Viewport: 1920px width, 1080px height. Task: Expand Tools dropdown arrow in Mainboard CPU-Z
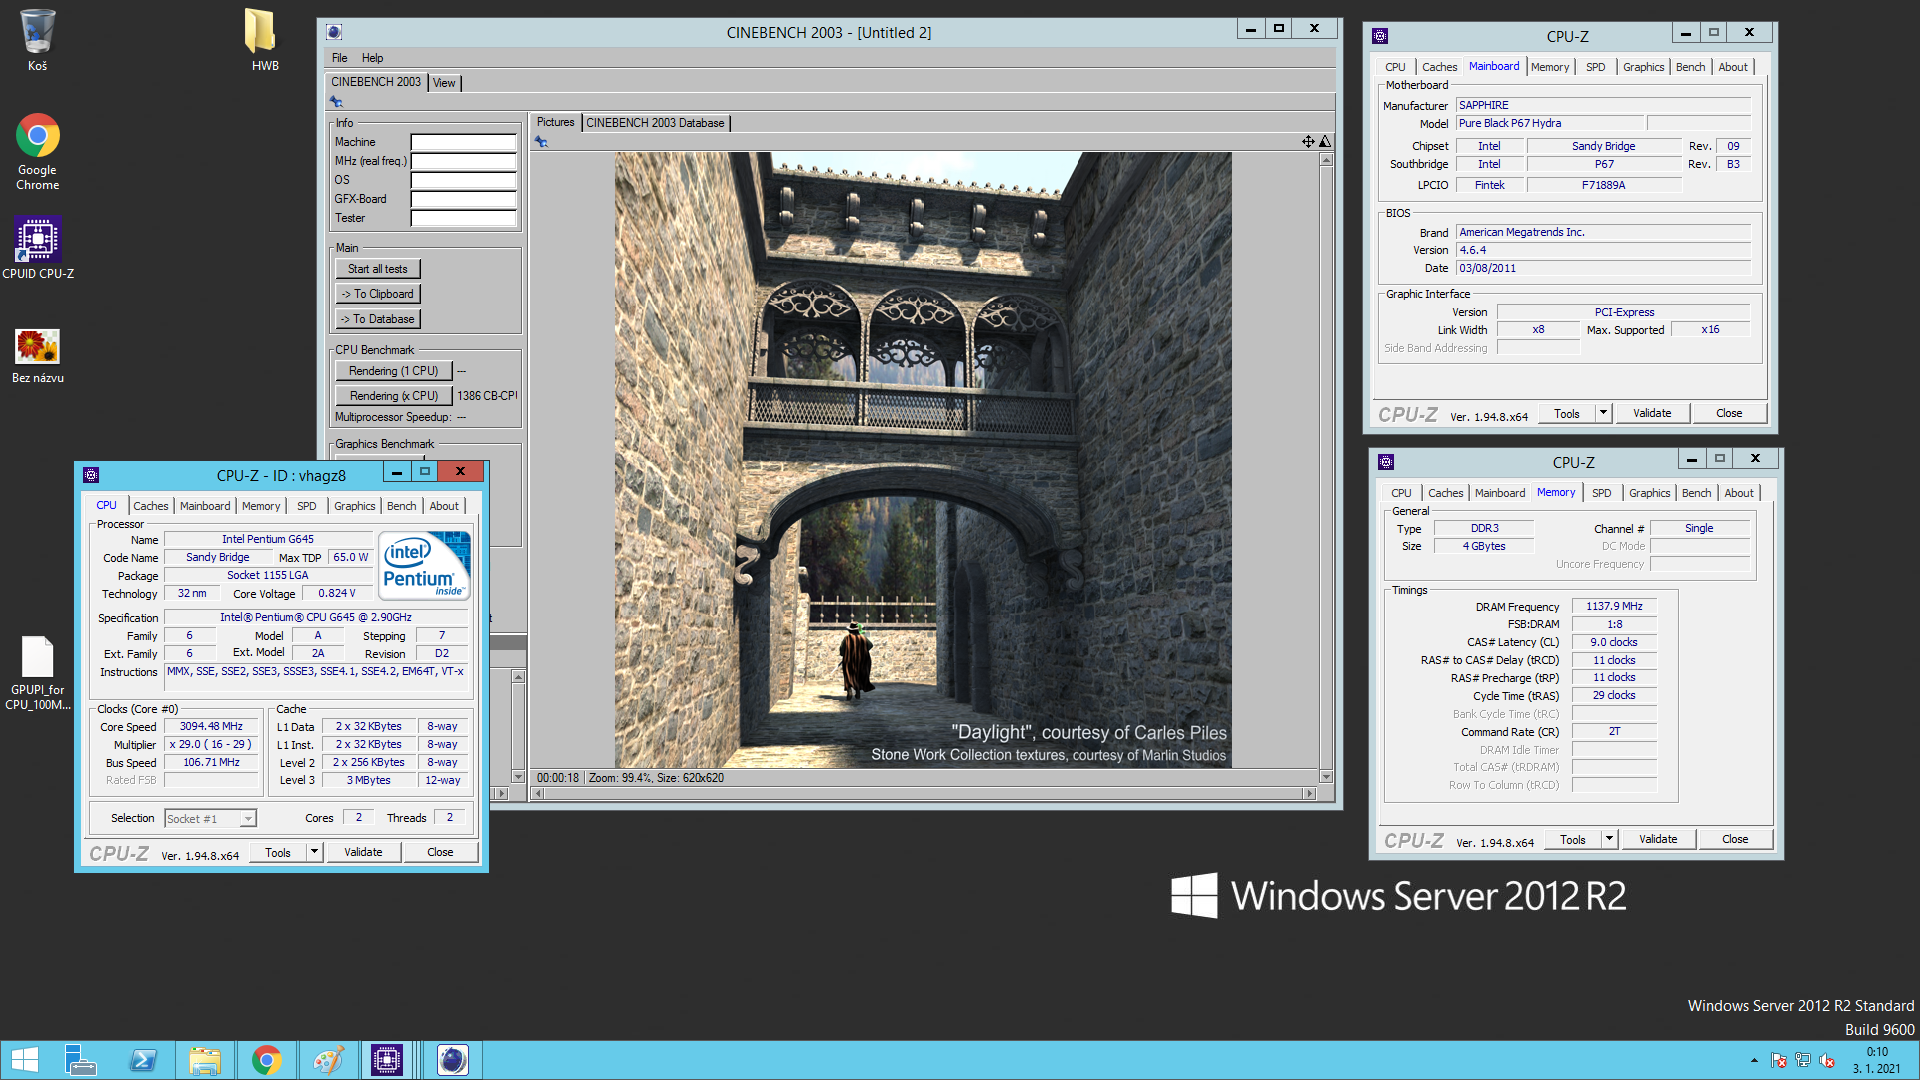[1603, 413]
